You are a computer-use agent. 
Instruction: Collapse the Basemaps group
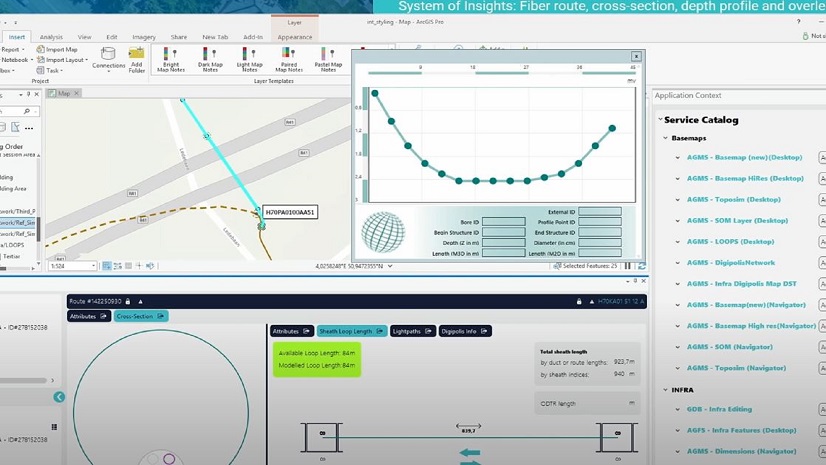tap(665, 138)
